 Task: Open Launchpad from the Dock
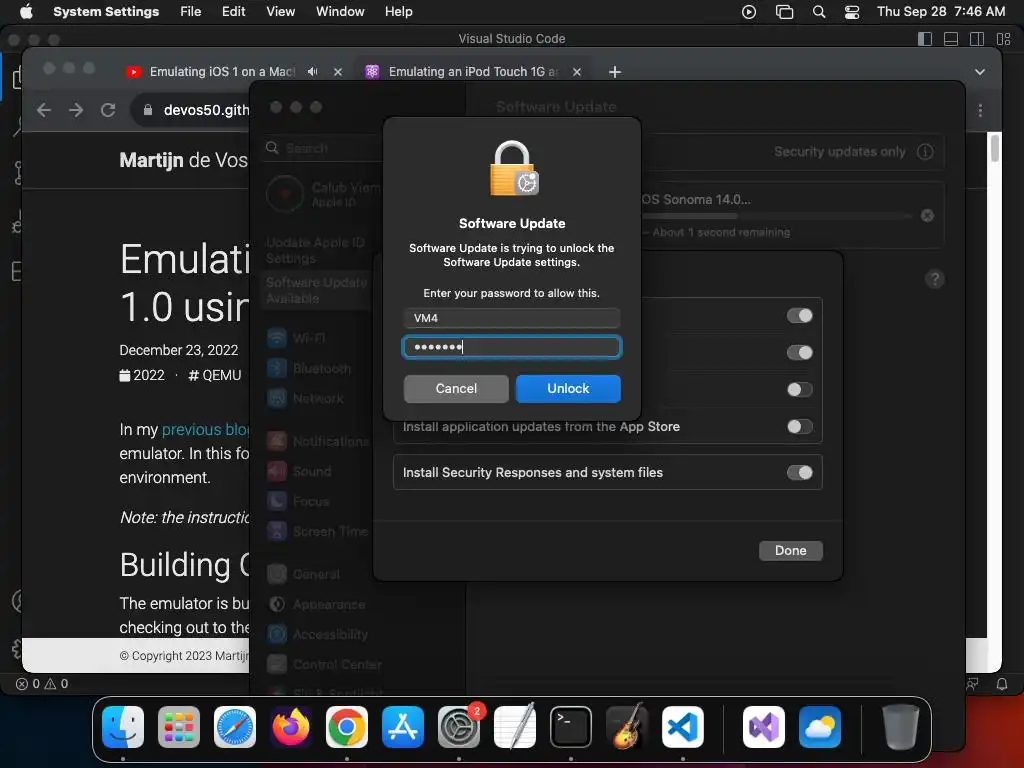(x=179, y=727)
